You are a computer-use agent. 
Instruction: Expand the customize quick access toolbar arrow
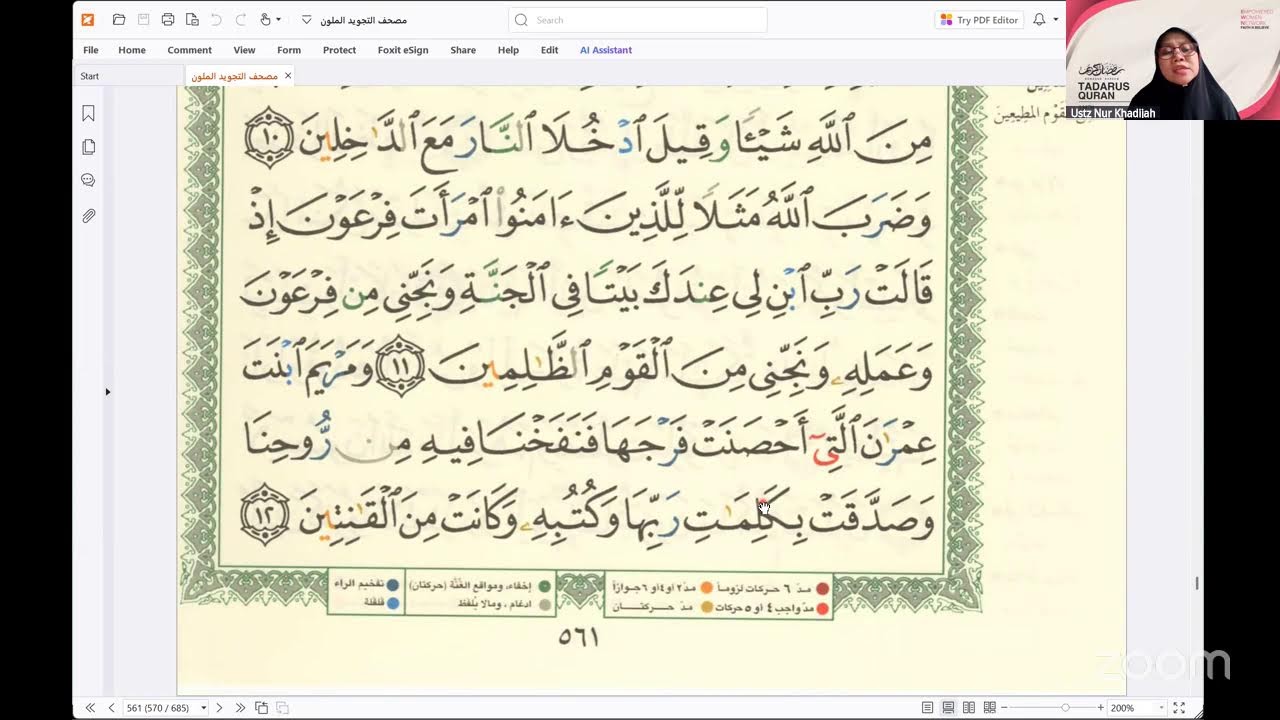pos(306,20)
